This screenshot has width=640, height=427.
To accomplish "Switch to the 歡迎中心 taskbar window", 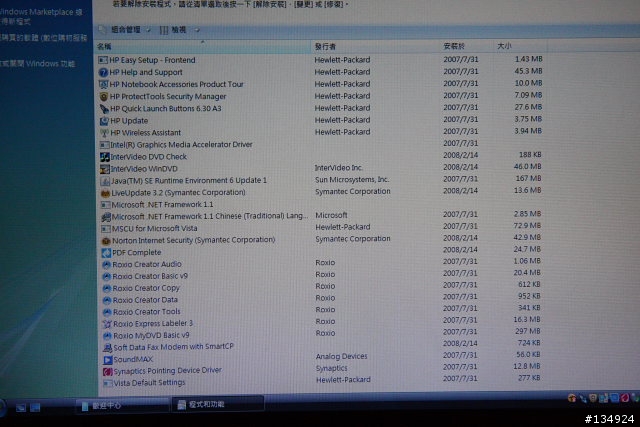I will [x=122, y=406].
